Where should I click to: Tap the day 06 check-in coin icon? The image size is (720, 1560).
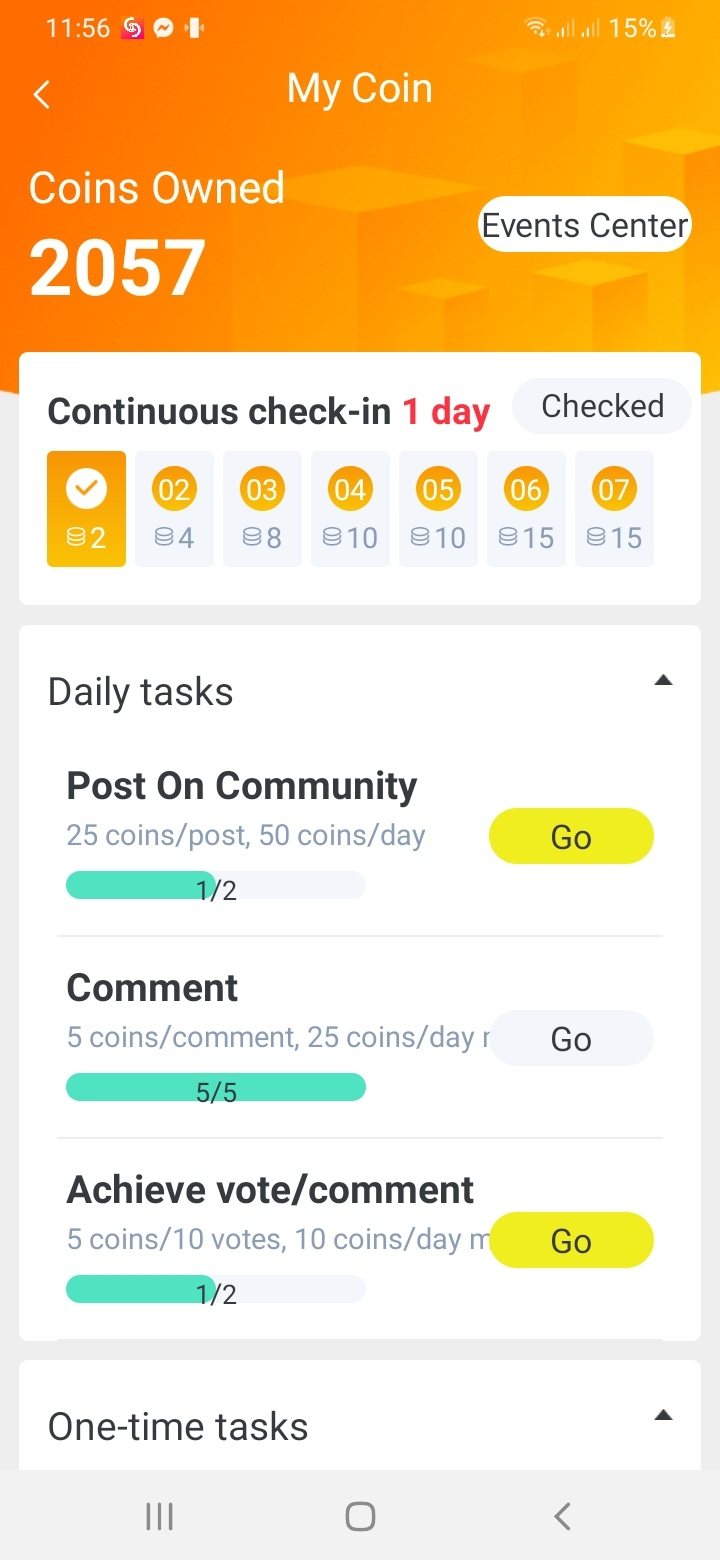[x=526, y=490]
